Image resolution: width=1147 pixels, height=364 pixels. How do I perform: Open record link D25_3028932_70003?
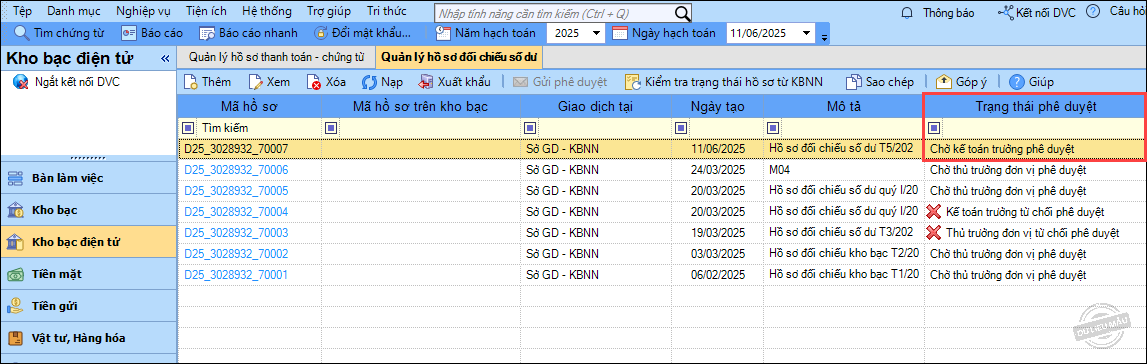pos(236,233)
